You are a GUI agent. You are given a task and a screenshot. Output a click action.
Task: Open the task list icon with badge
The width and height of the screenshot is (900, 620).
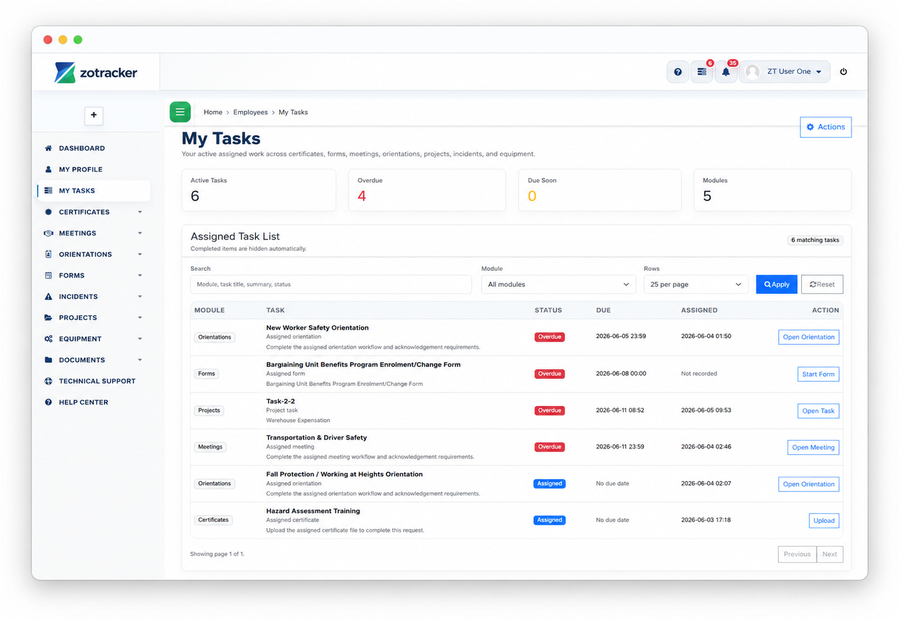(x=702, y=72)
